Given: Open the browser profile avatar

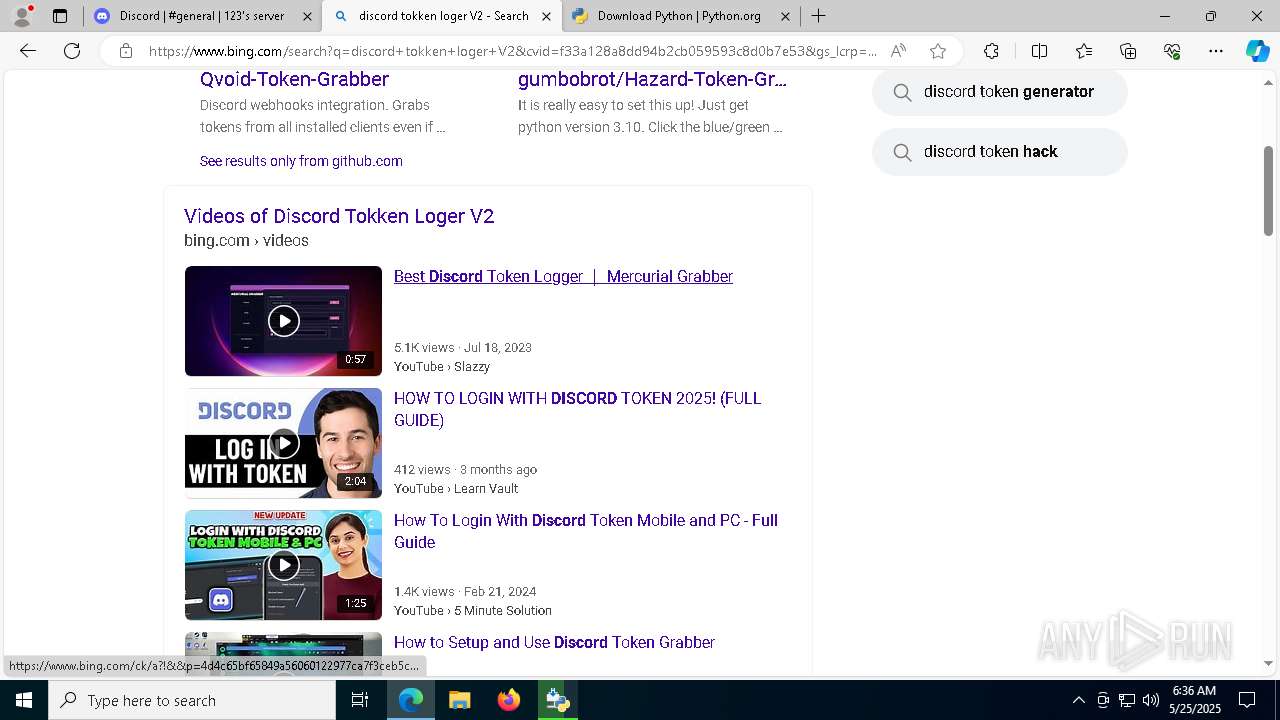Looking at the screenshot, I should click(22, 16).
